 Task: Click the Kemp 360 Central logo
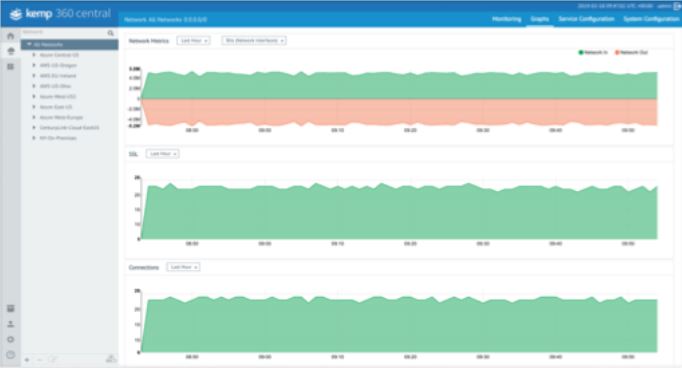(x=60, y=14)
